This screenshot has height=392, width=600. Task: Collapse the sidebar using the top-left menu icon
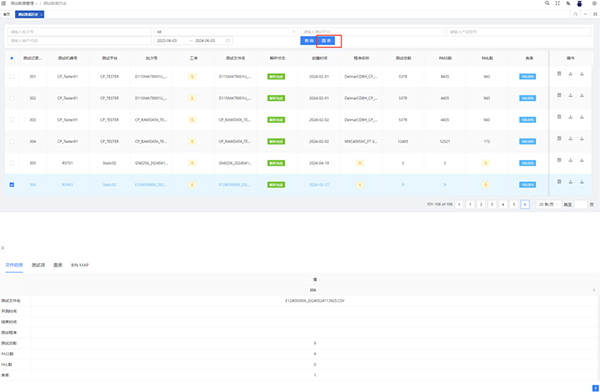3,3
